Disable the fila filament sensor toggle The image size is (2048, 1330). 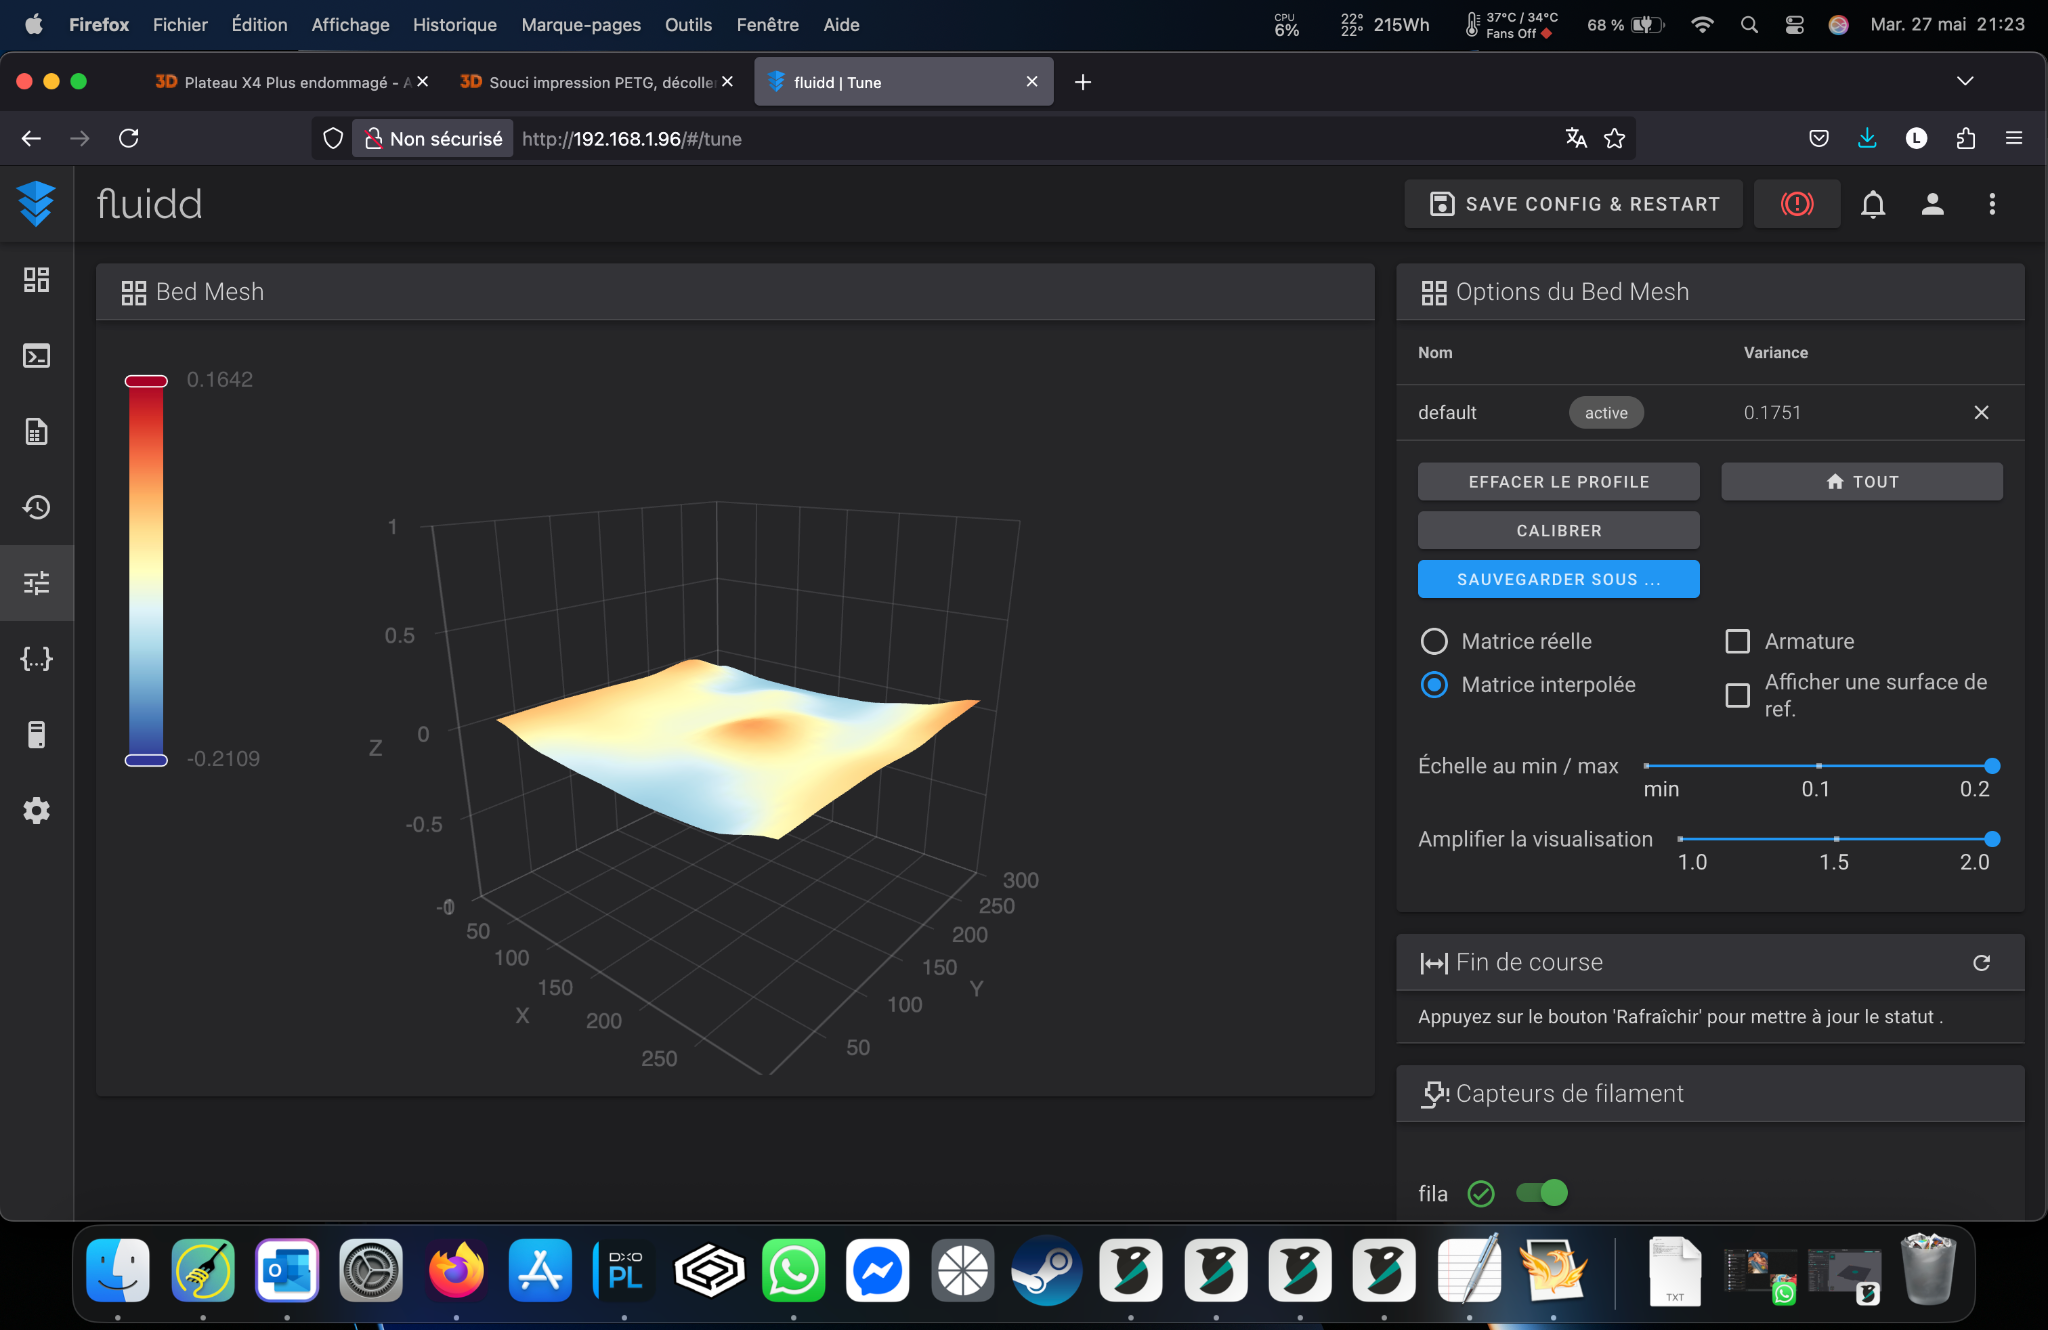(x=1542, y=1193)
